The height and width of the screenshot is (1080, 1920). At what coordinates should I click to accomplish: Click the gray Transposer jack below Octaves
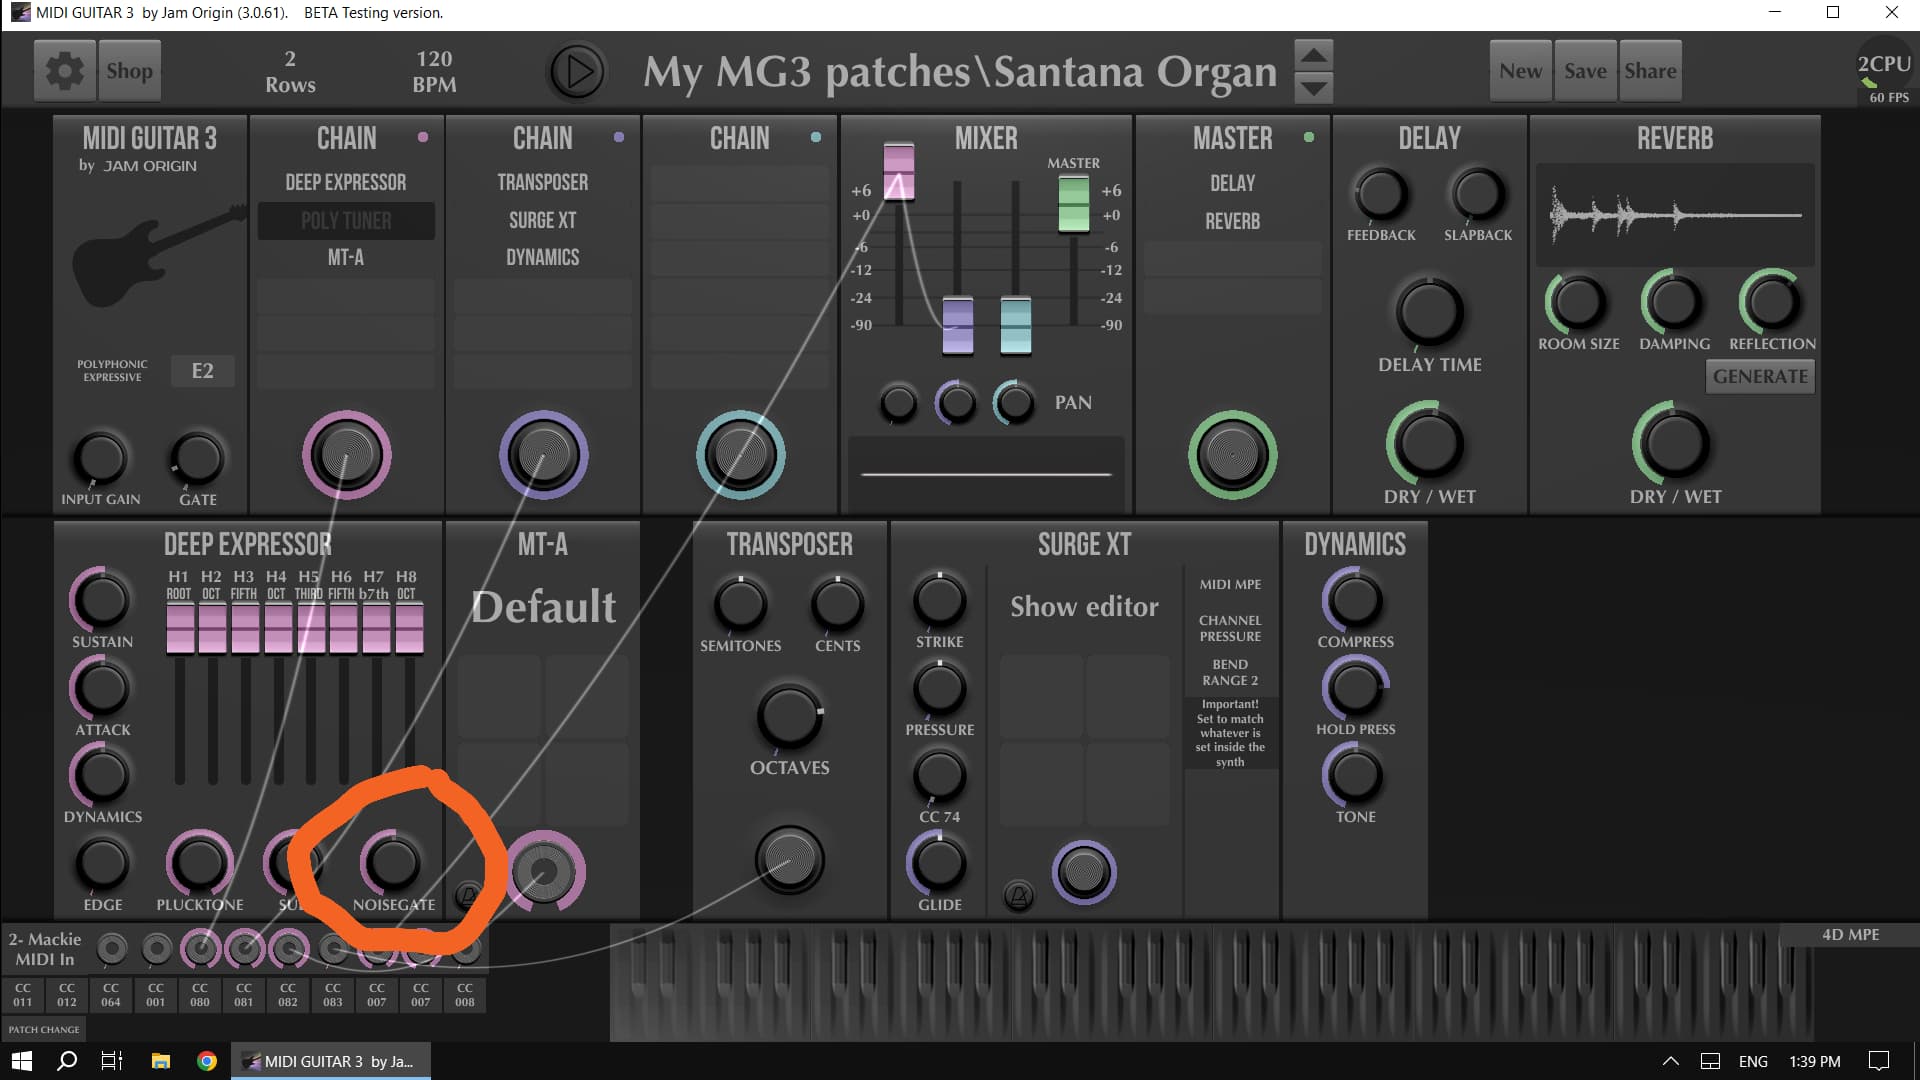pos(790,860)
